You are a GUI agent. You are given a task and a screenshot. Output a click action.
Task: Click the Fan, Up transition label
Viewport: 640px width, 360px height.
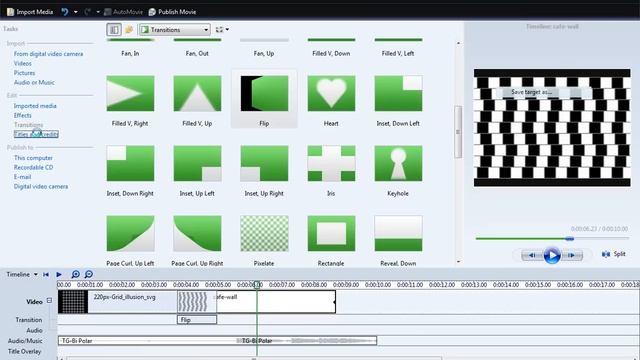pyautogui.click(x=264, y=53)
